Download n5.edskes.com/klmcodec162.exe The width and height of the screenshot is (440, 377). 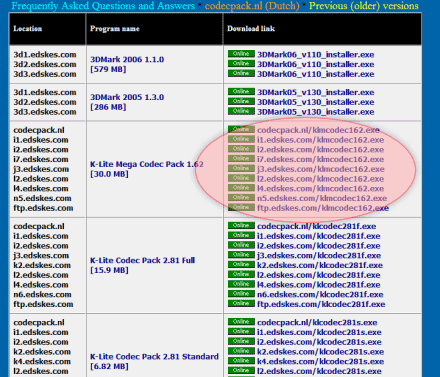(x=322, y=198)
